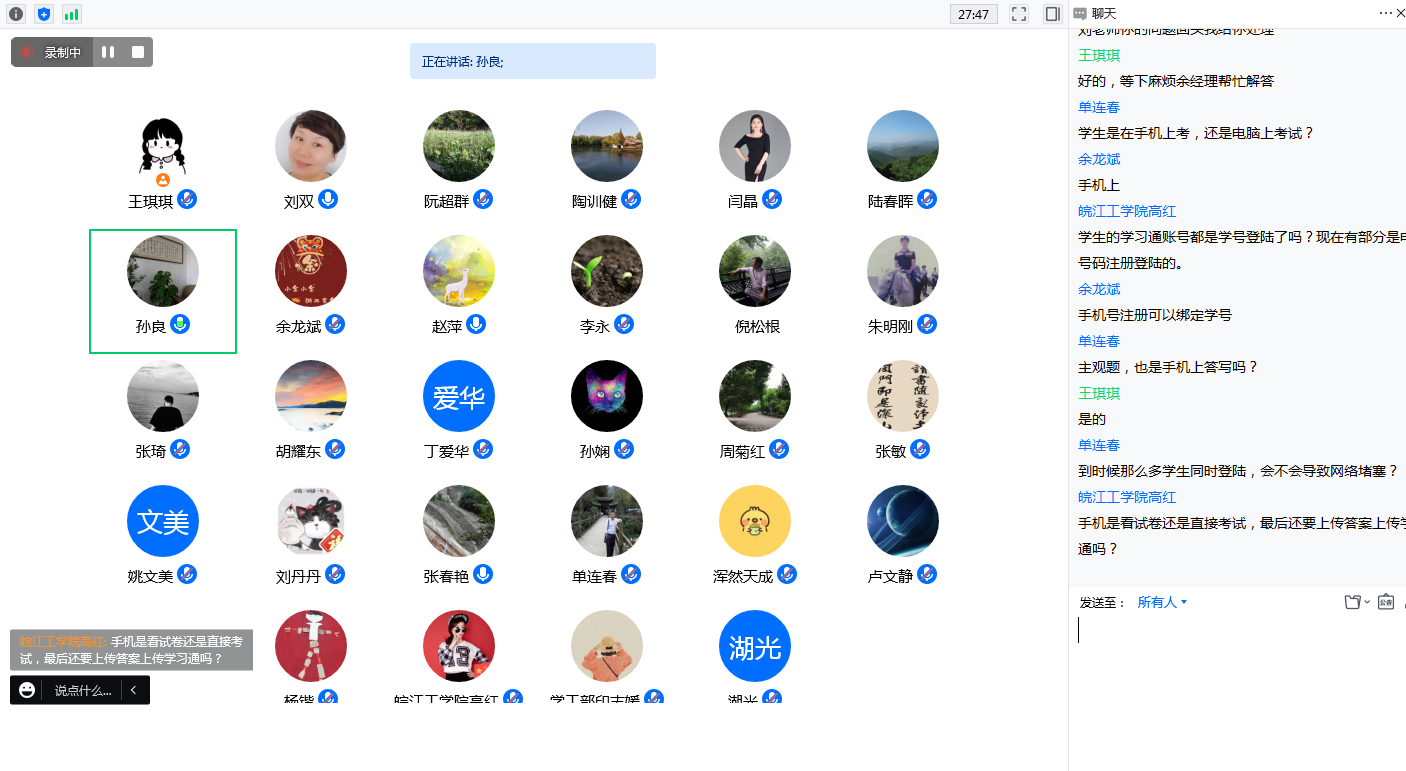Toggle microphone icon beside 赵萍
1406x771 pixels.
coord(476,324)
